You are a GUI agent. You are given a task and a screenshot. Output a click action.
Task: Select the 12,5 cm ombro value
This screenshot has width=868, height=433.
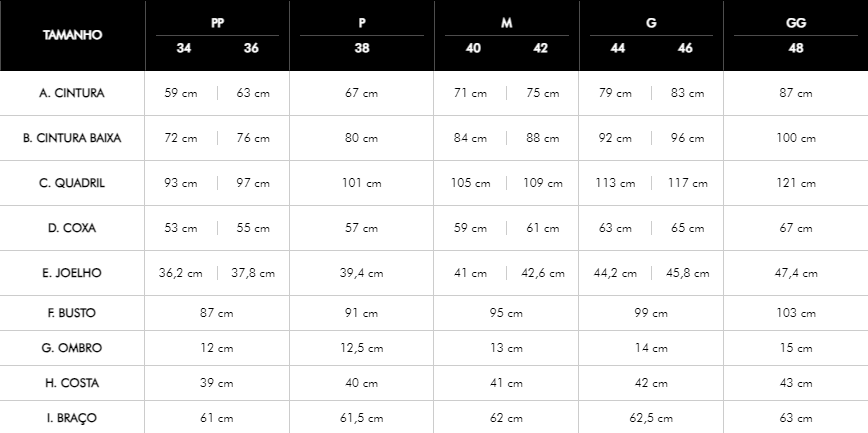pyautogui.click(x=362, y=348)
